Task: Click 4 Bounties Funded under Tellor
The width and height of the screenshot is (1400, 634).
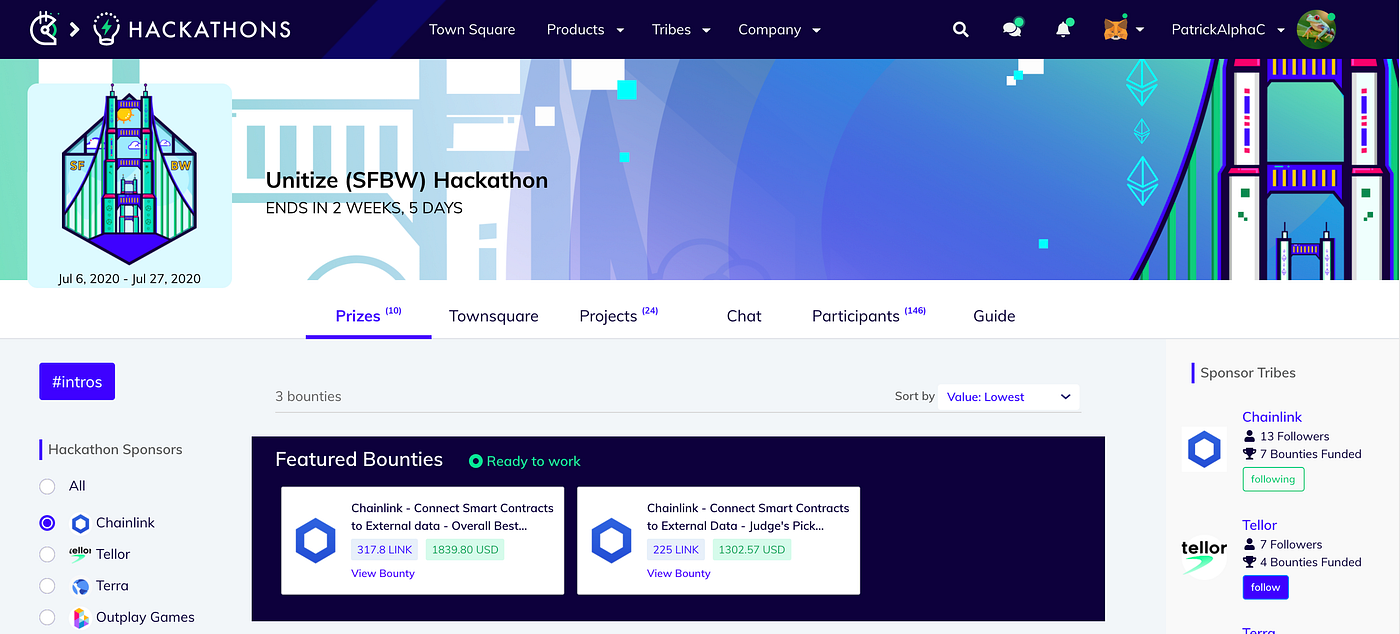Action: click(1302, 562)
